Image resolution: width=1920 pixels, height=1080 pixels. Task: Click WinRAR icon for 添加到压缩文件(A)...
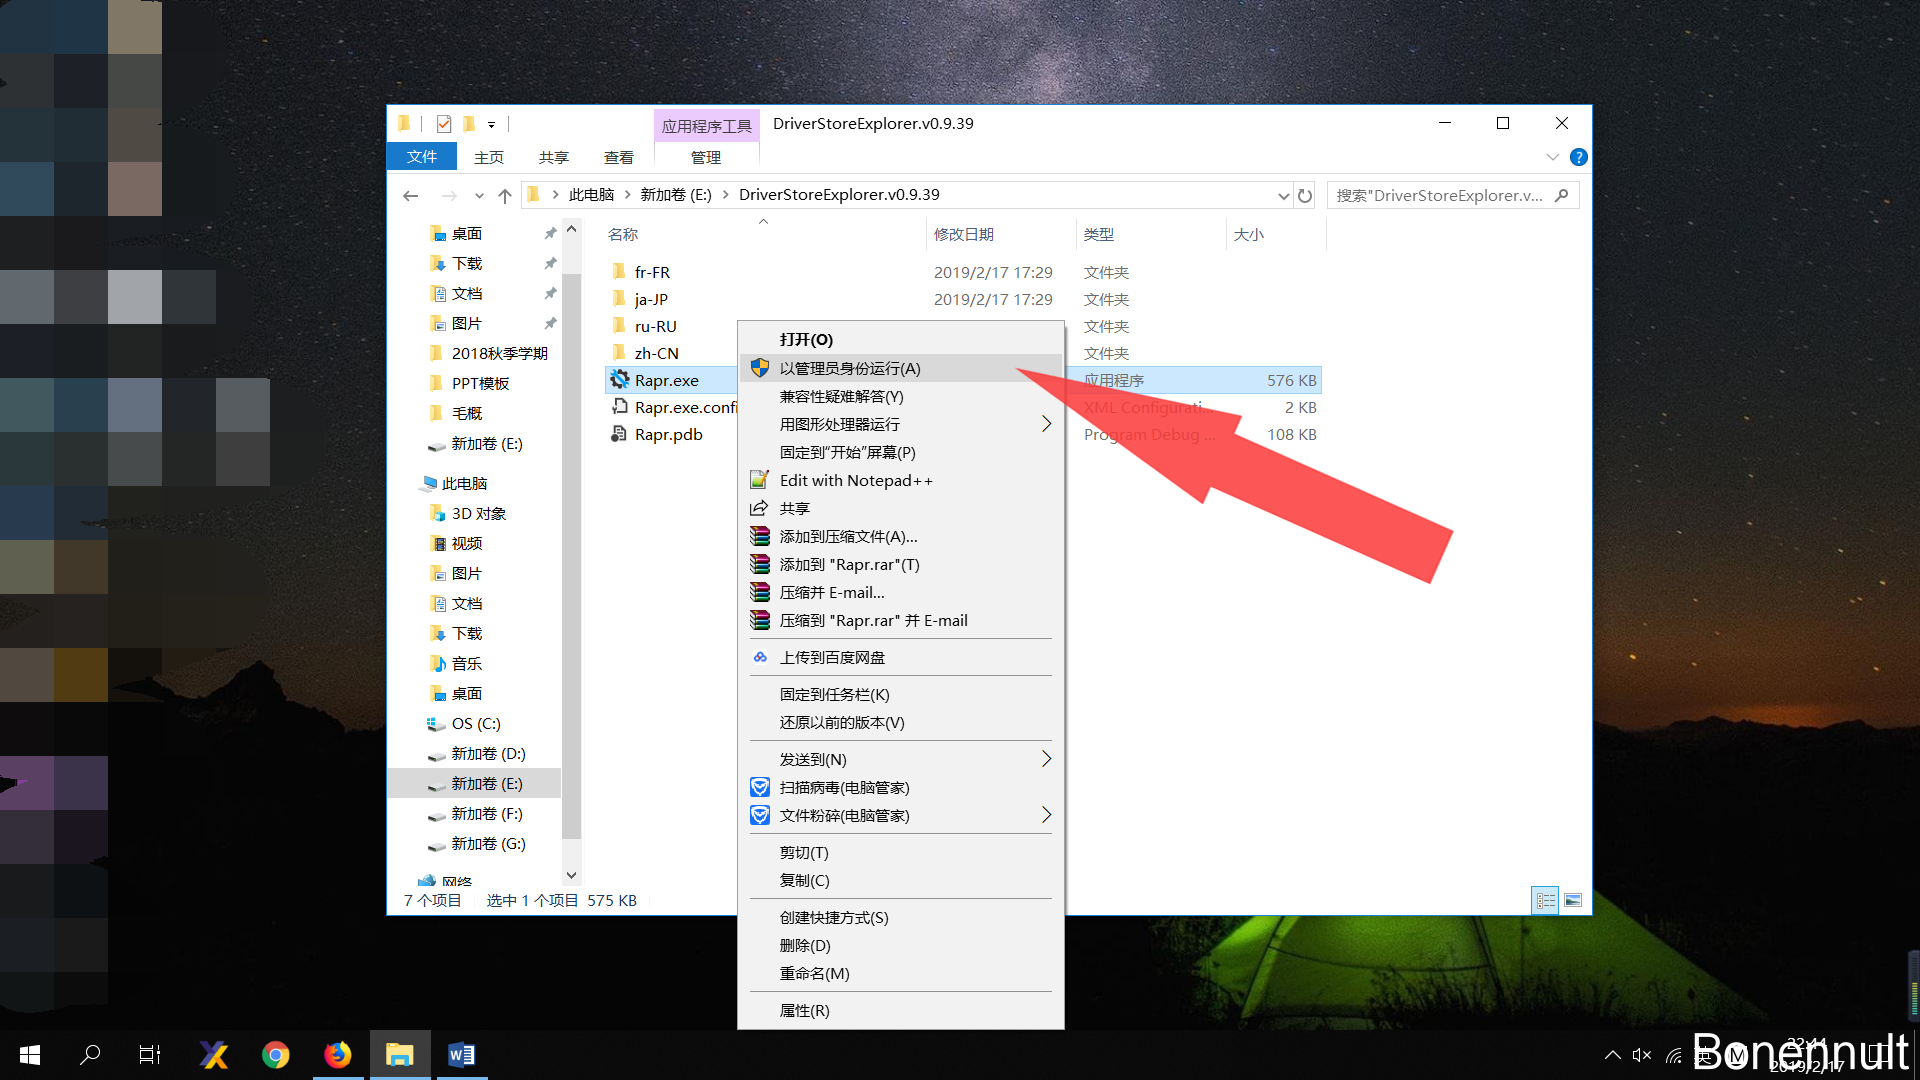tap(760, 536)
